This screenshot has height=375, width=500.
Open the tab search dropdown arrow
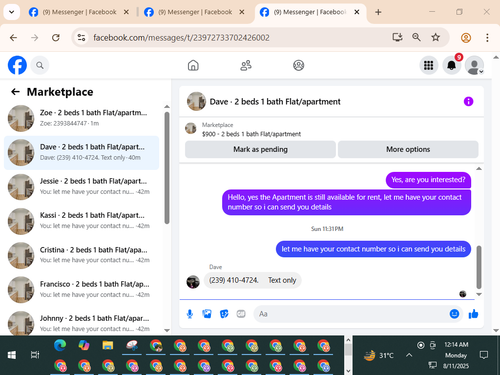coord(12,12)
